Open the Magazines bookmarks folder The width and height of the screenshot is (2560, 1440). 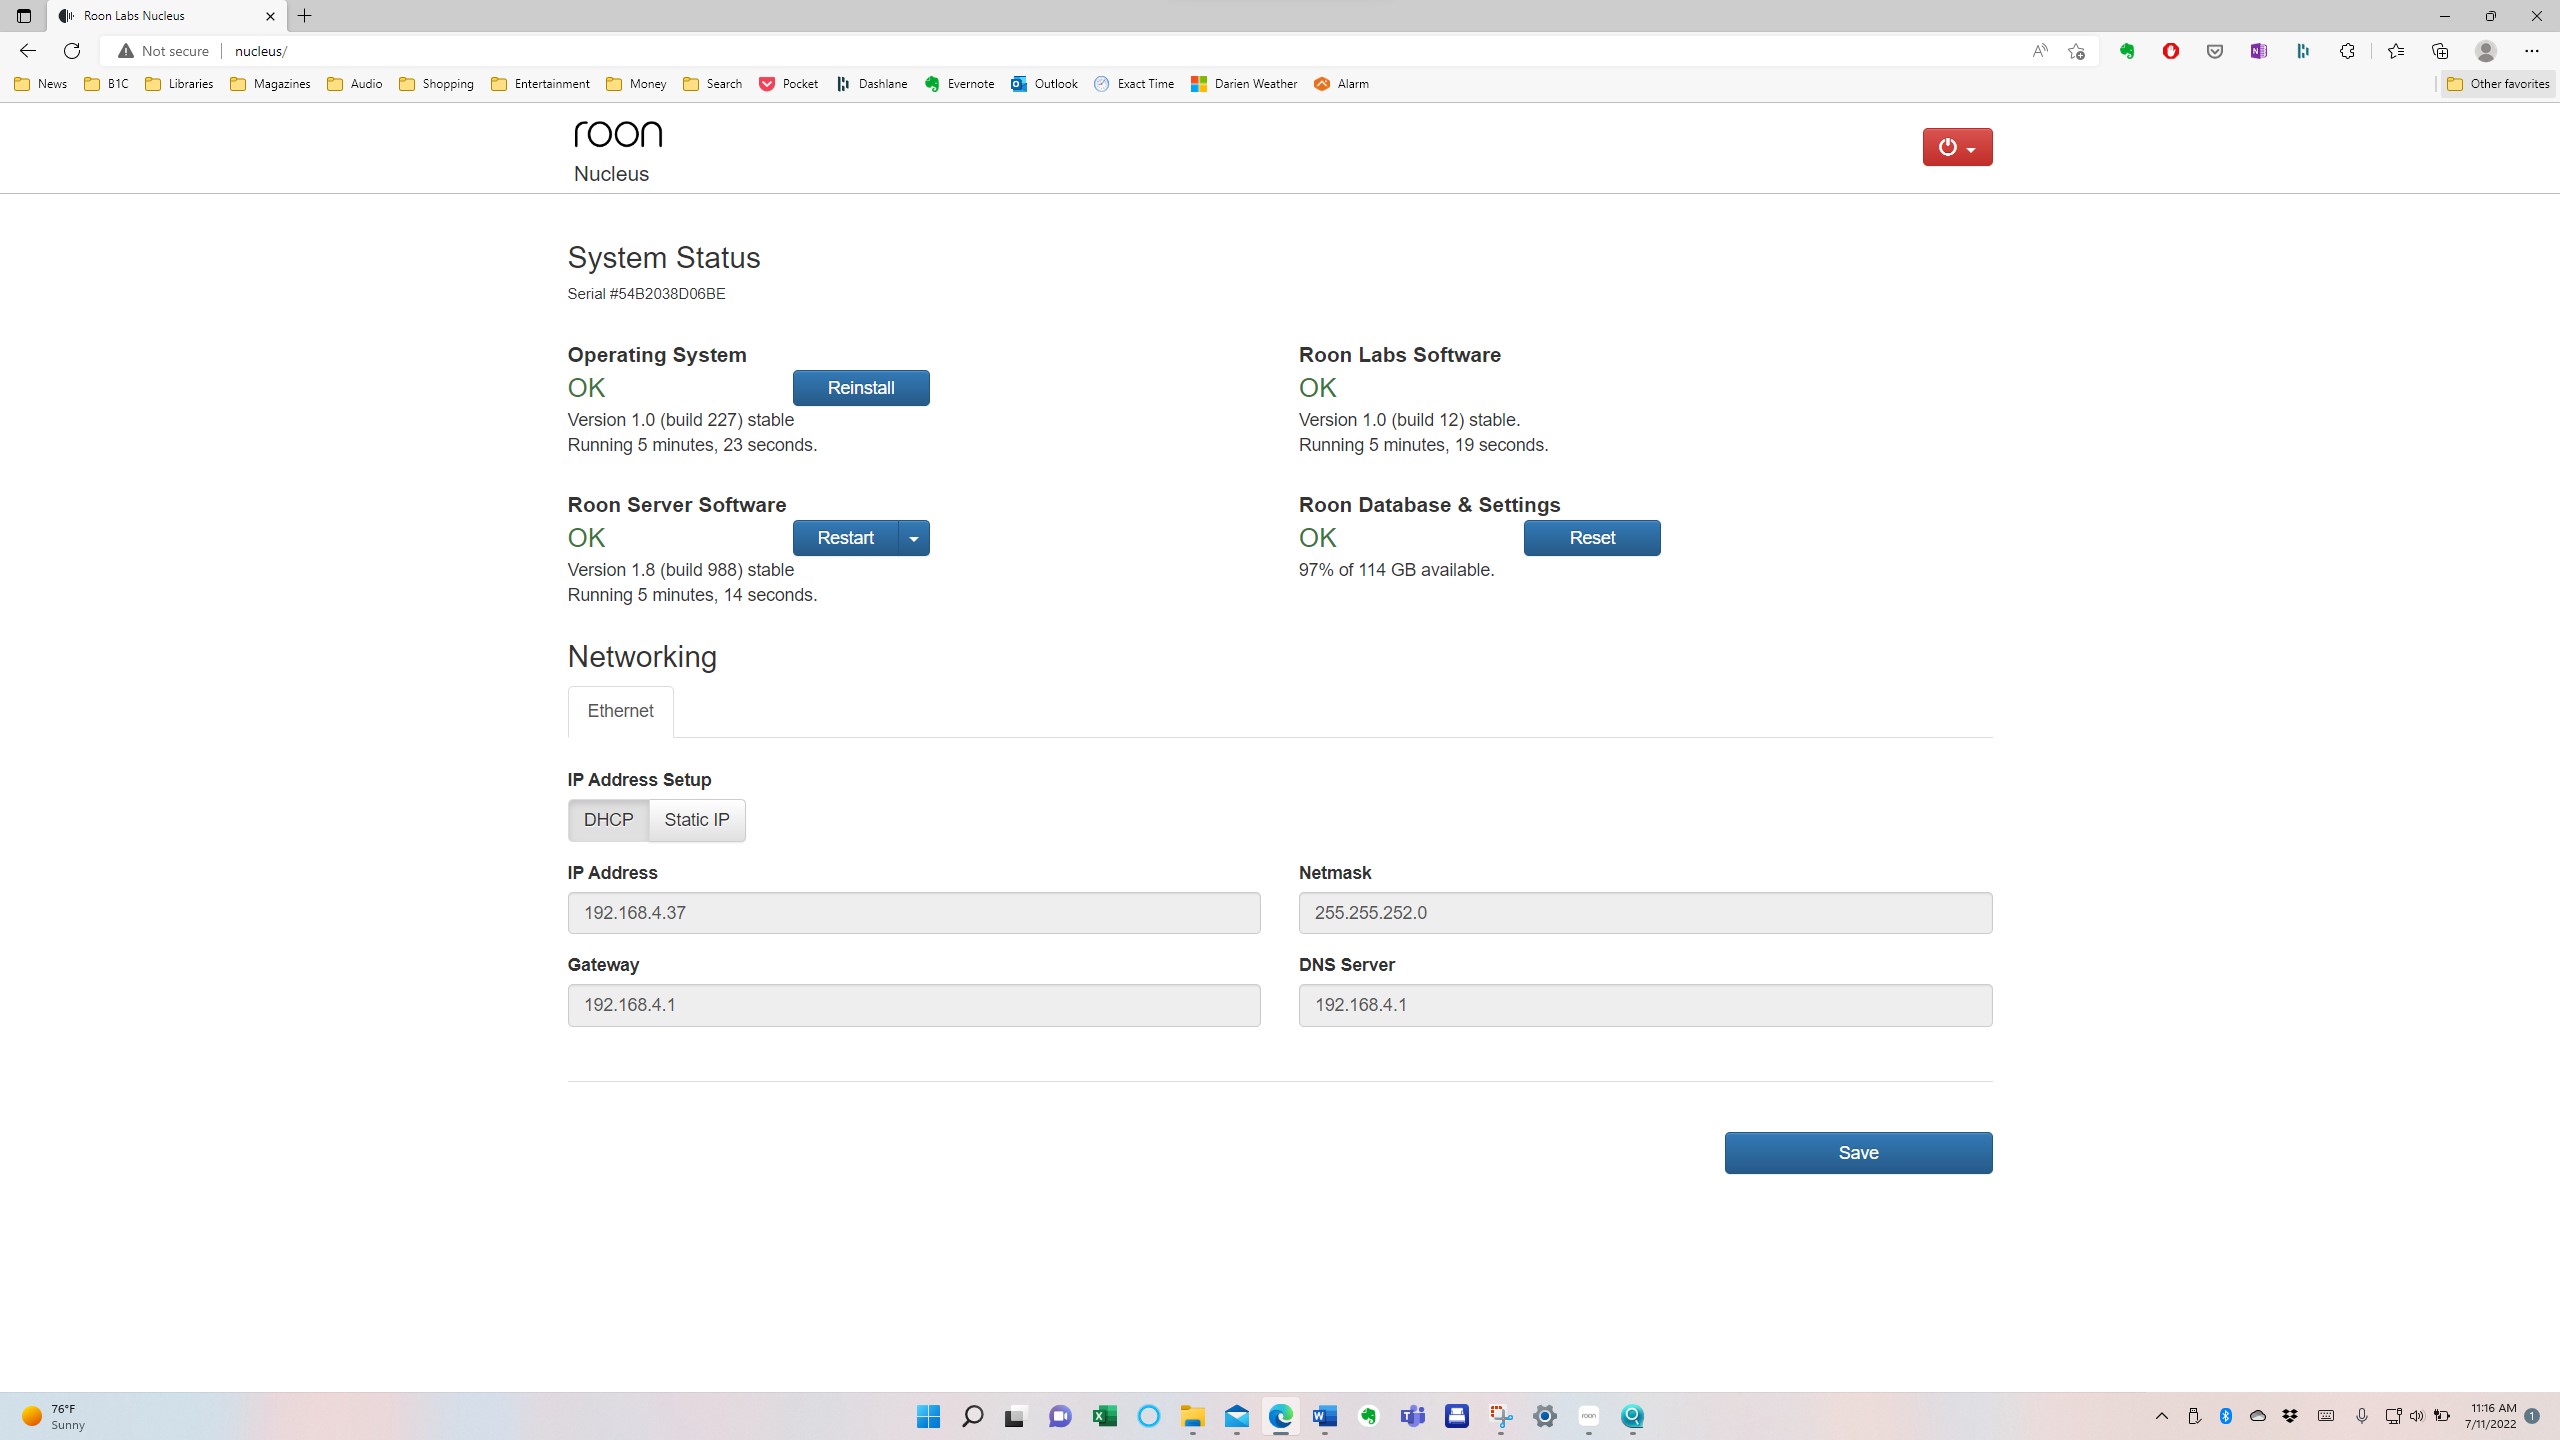(x=270, y=84)
